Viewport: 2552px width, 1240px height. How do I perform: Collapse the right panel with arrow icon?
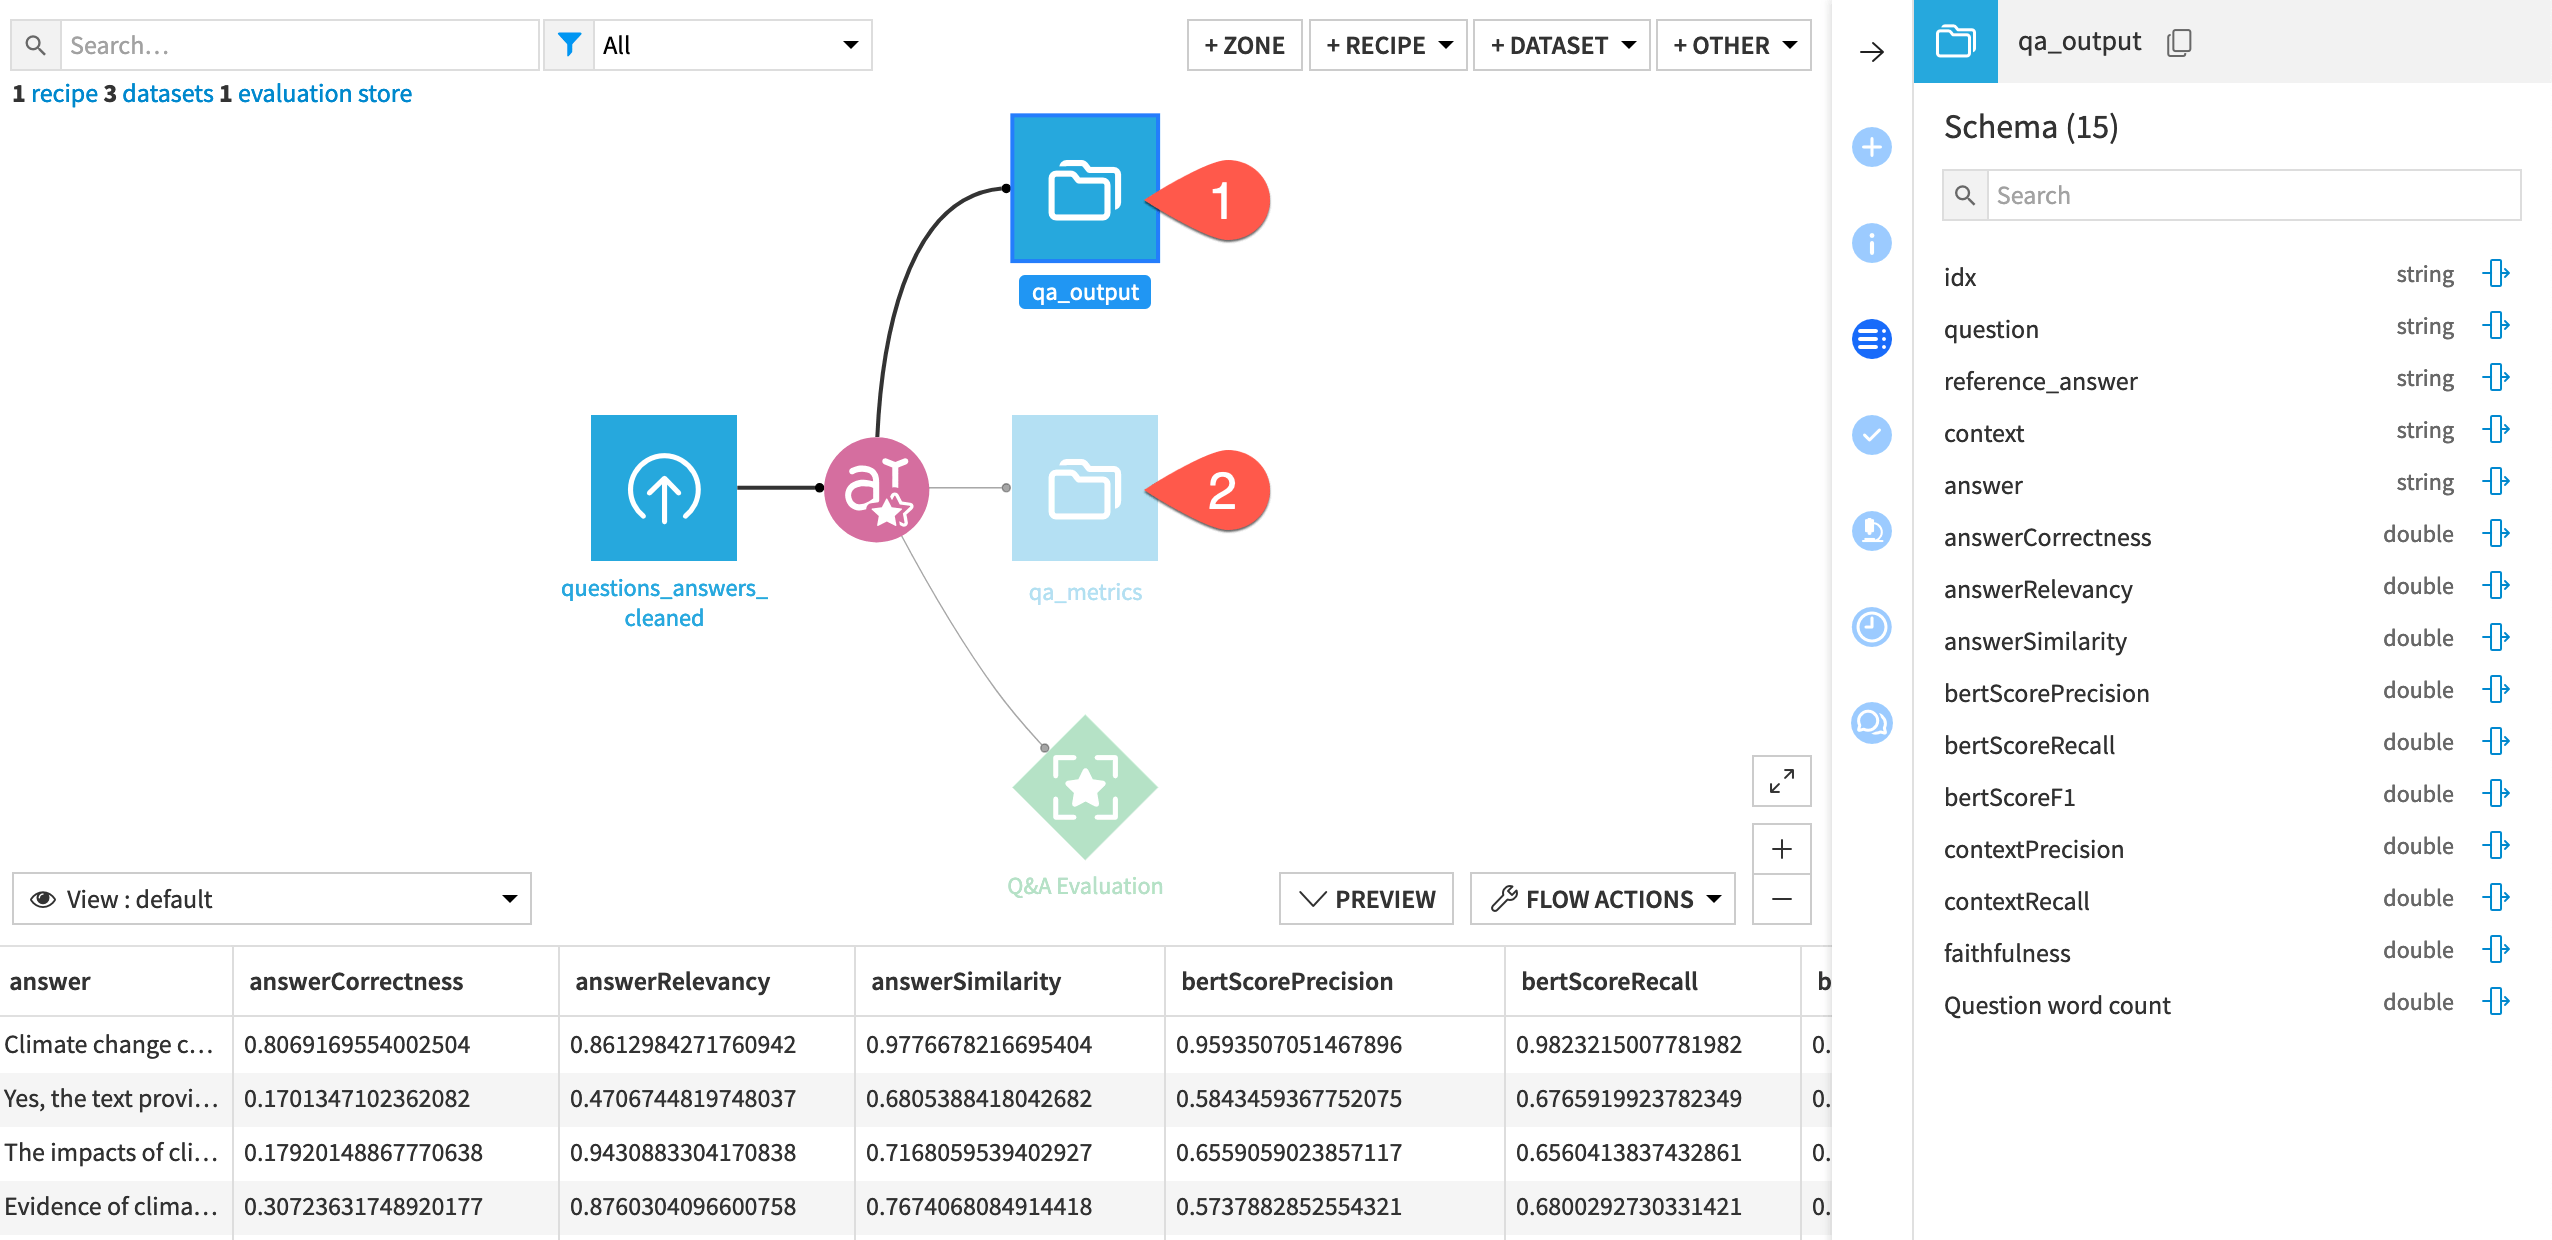(x=1872, y=52)
